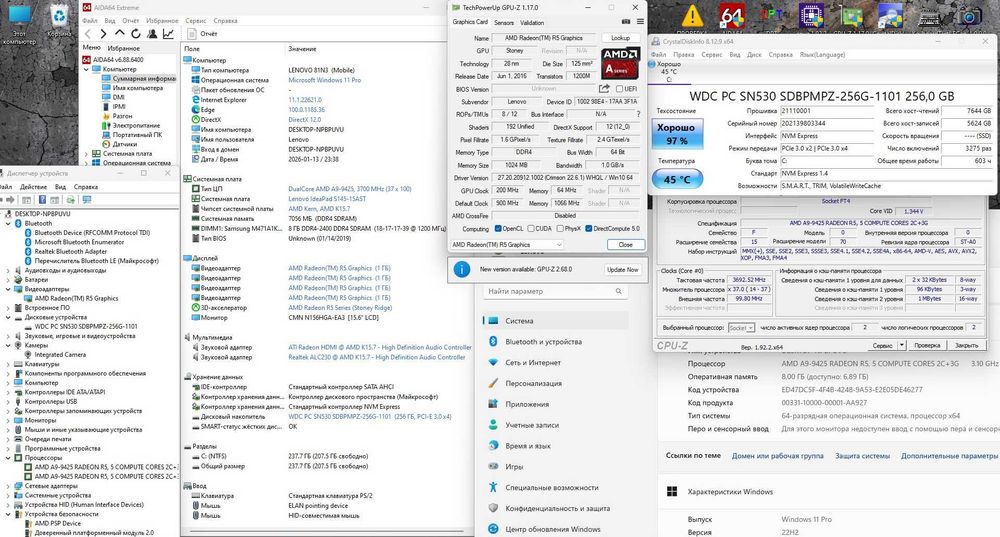Collapse the Bluetooth node in Device Manager
The width and height of the screenshot is (1000, 537).
[x=8, y=224]
